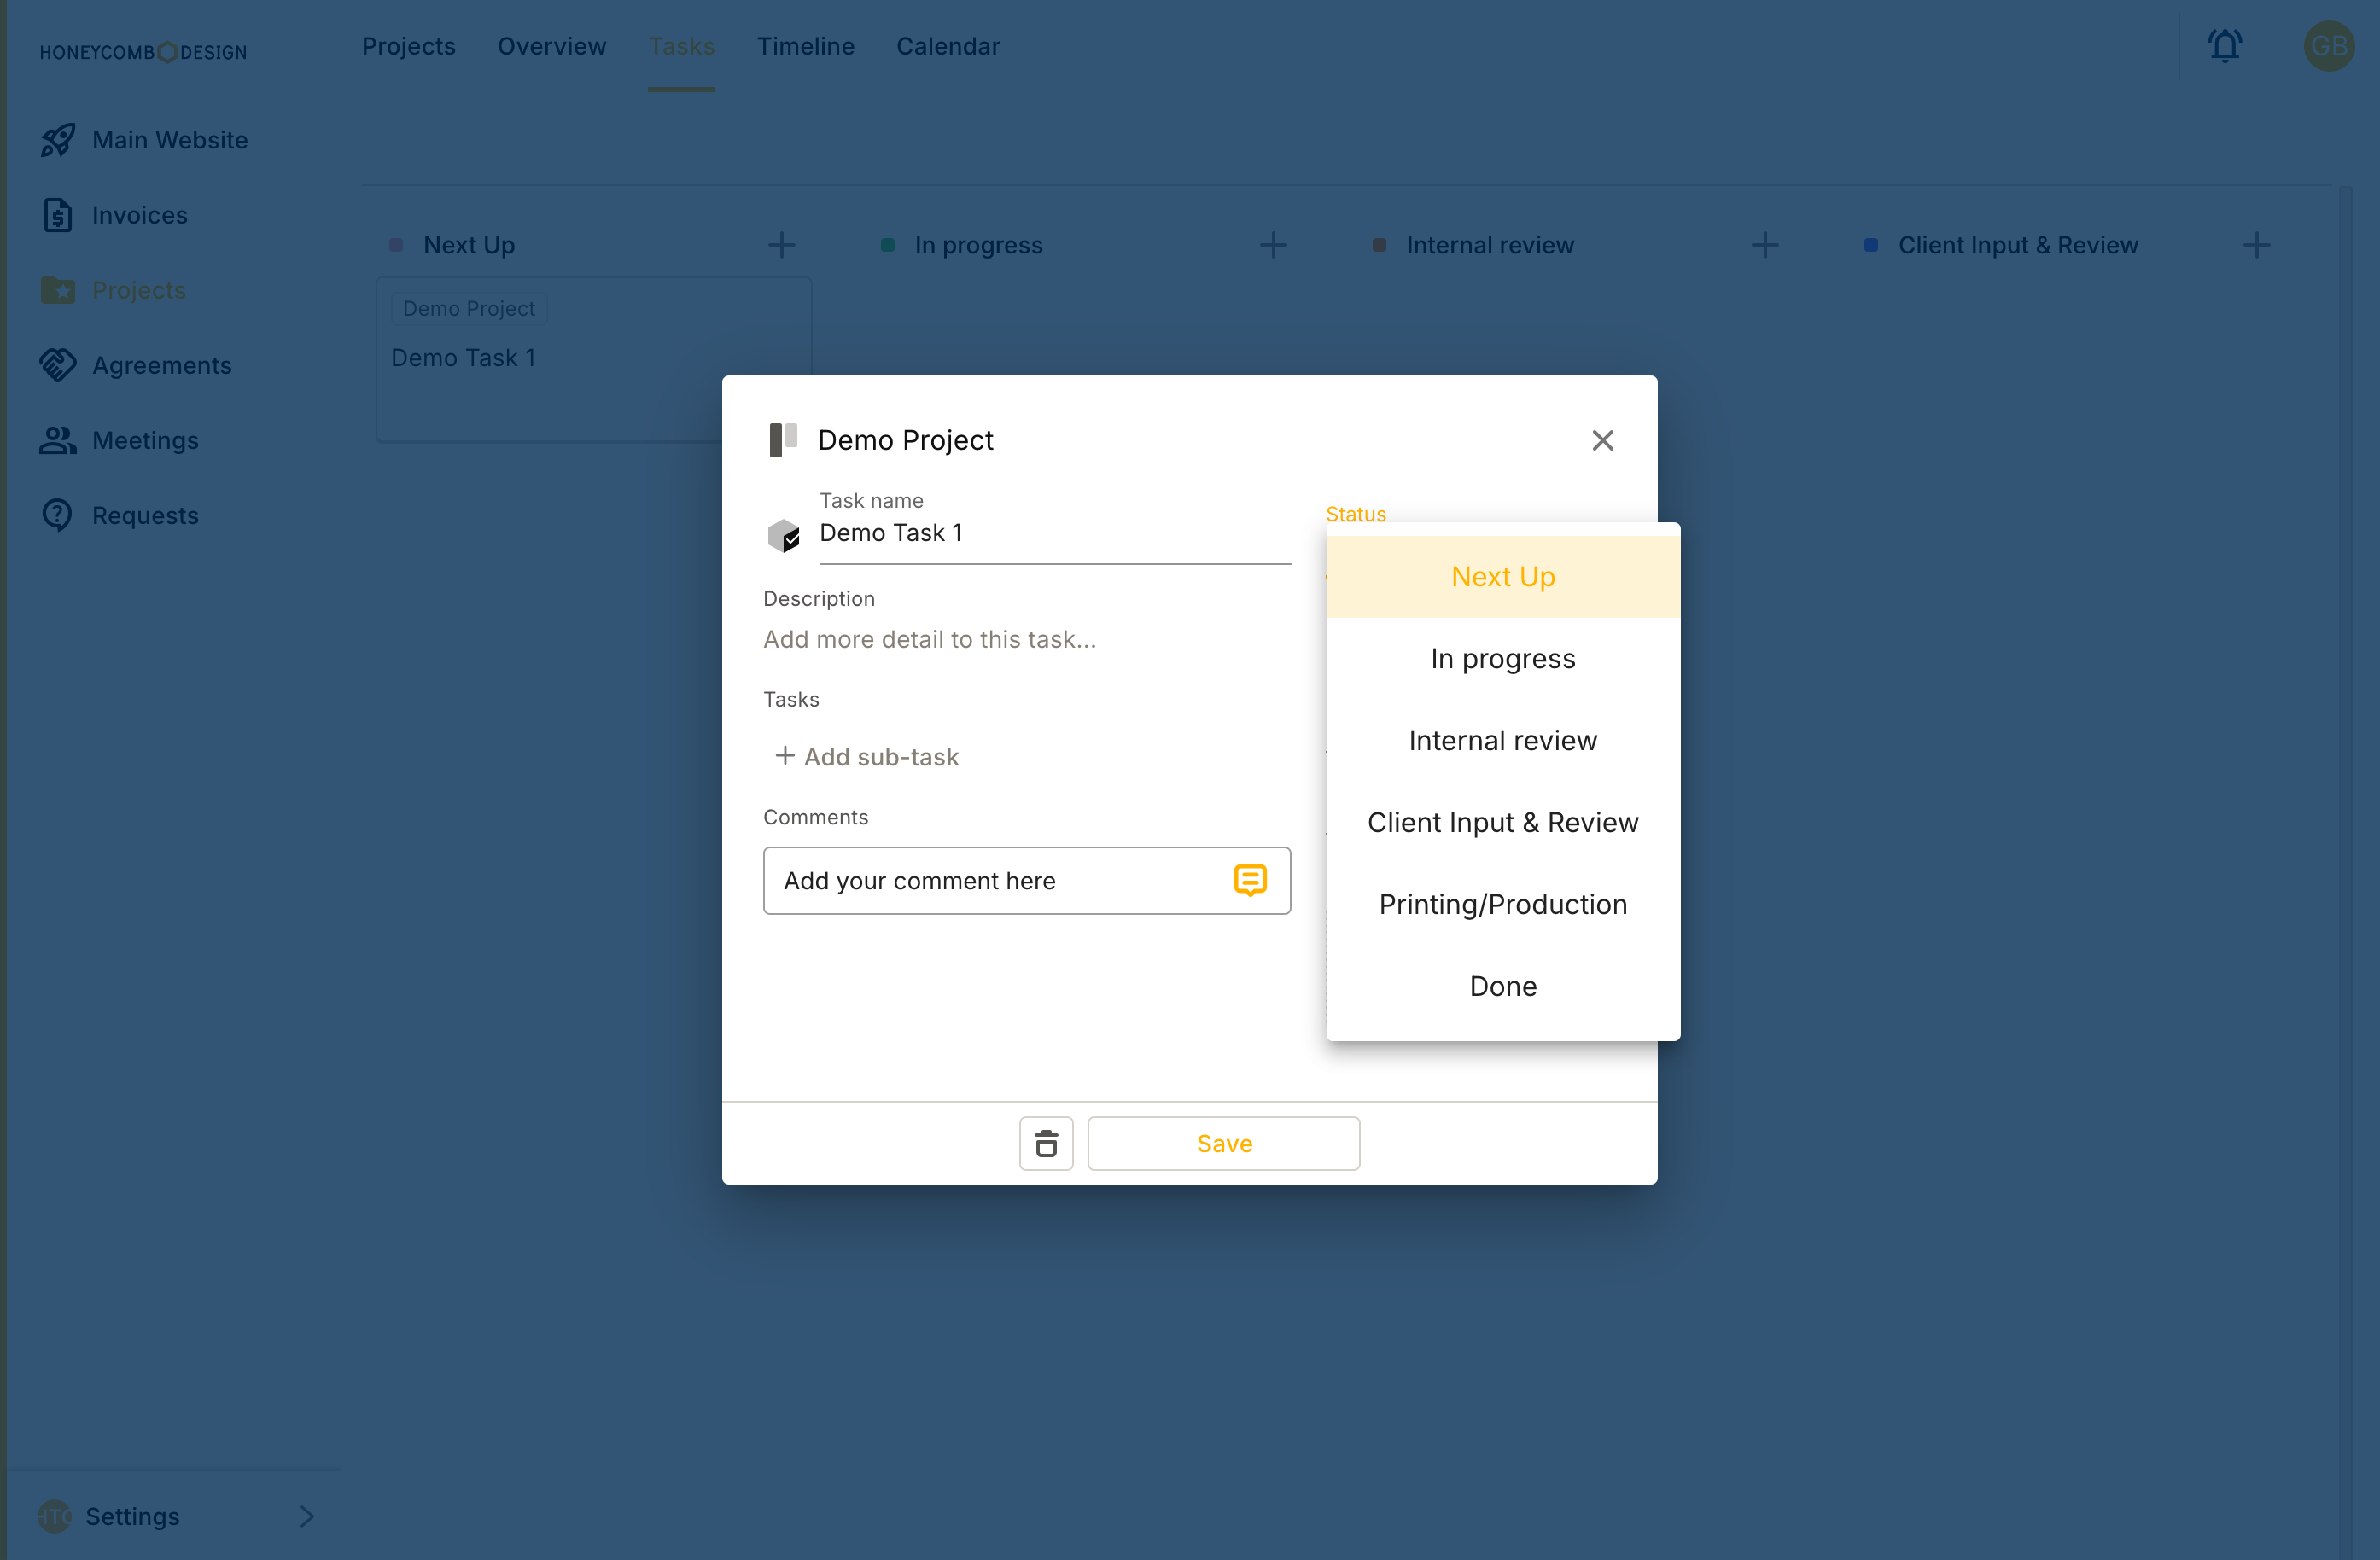
Task: Switch to the Projects top tab
Action: click(408, 46)
